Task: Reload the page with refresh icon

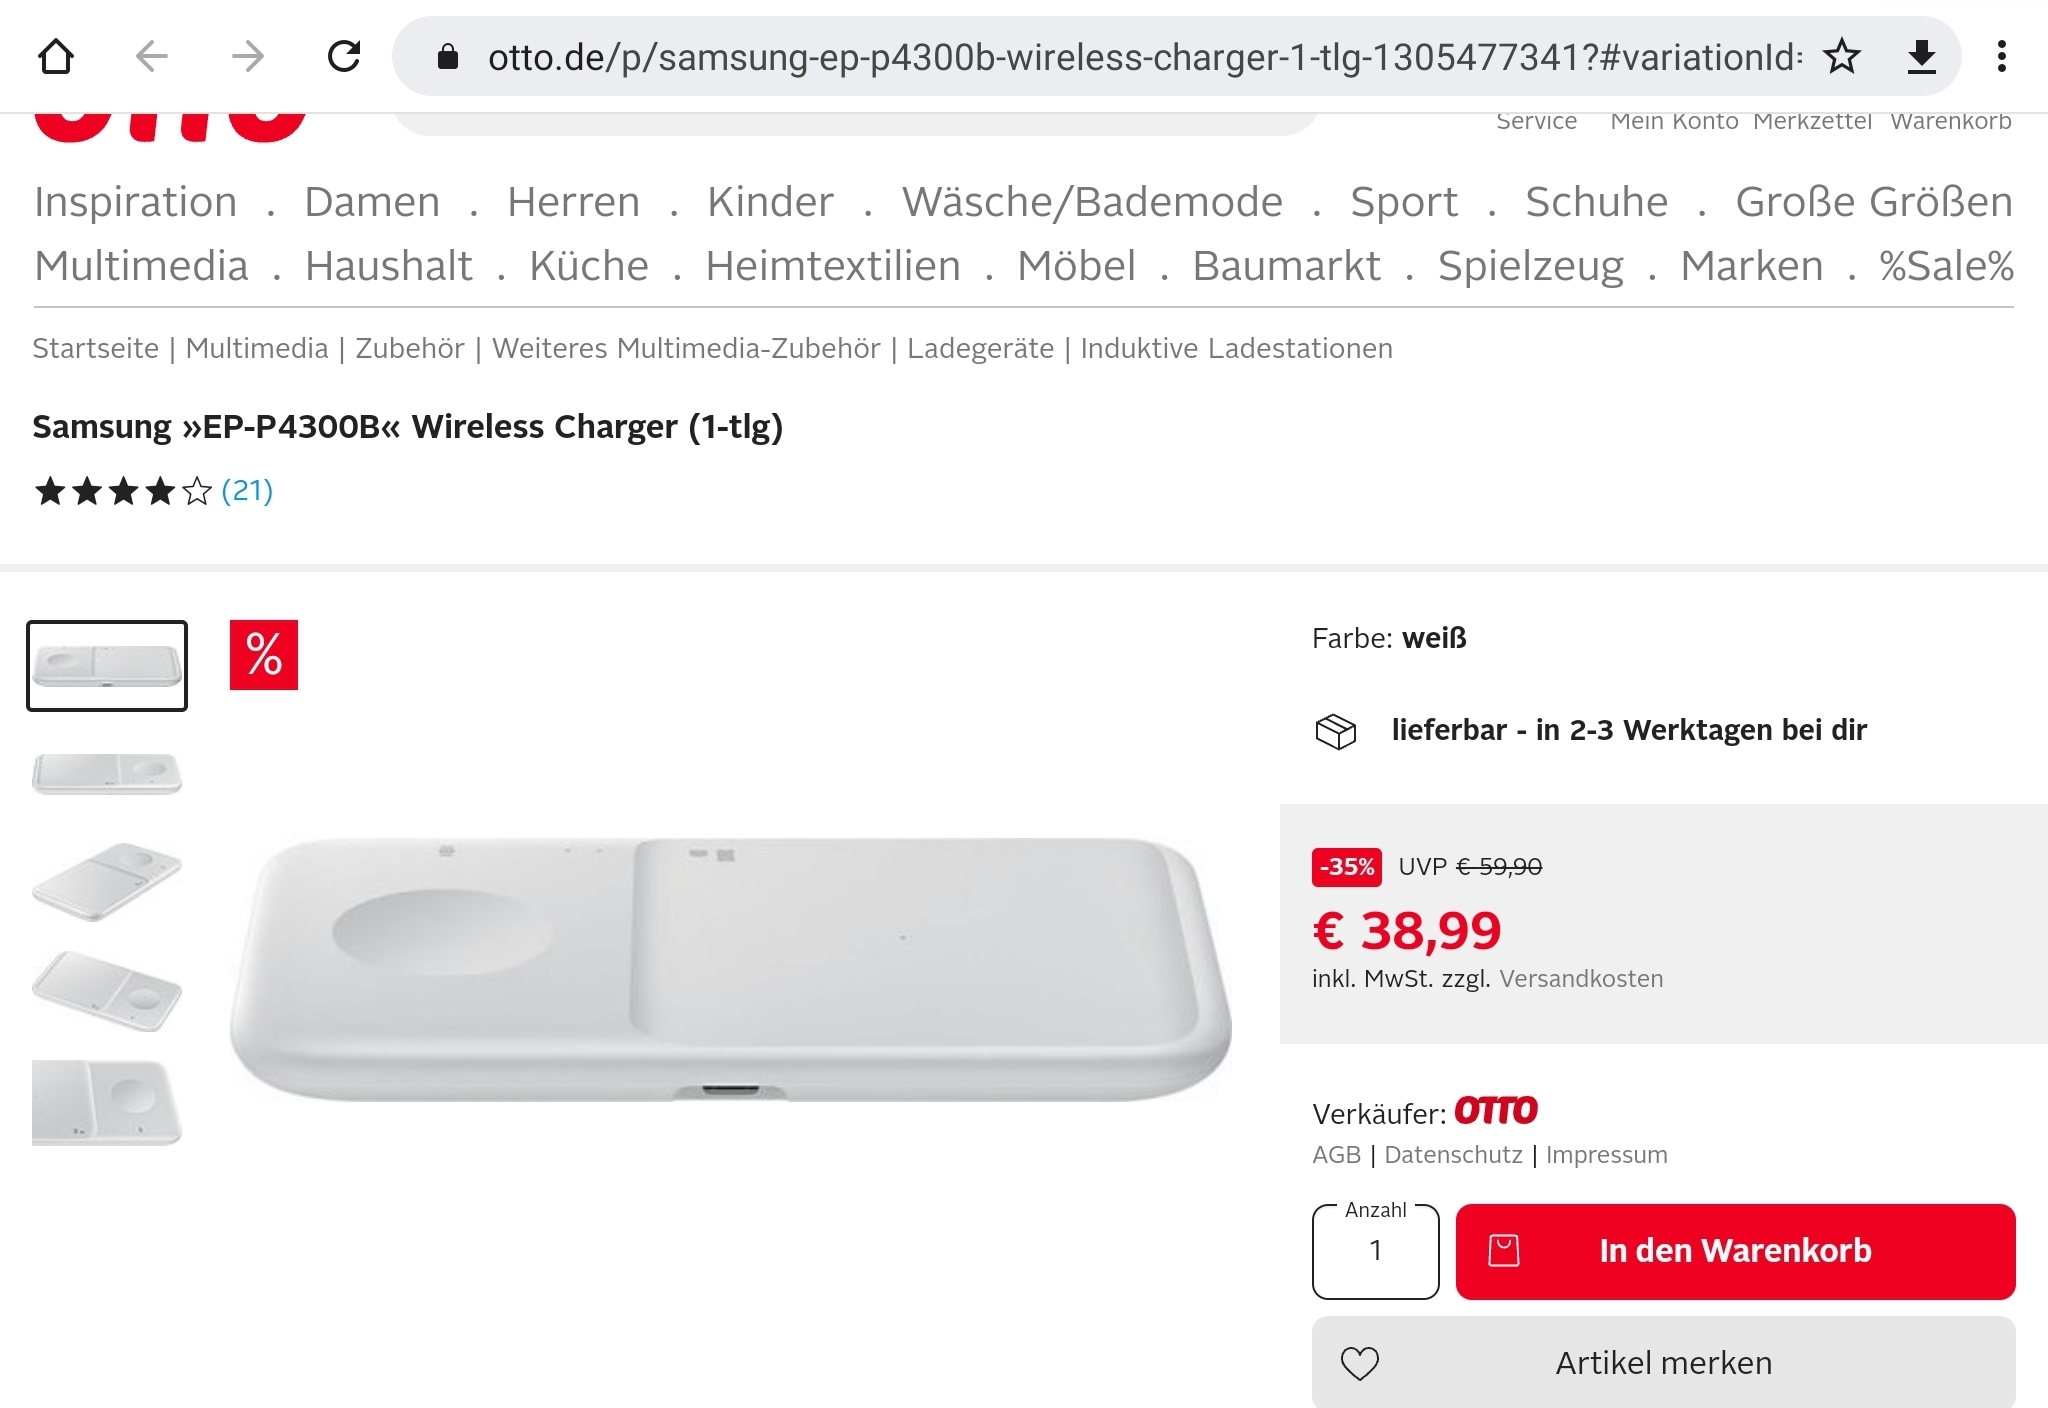Action: click(x=344, y=56)
